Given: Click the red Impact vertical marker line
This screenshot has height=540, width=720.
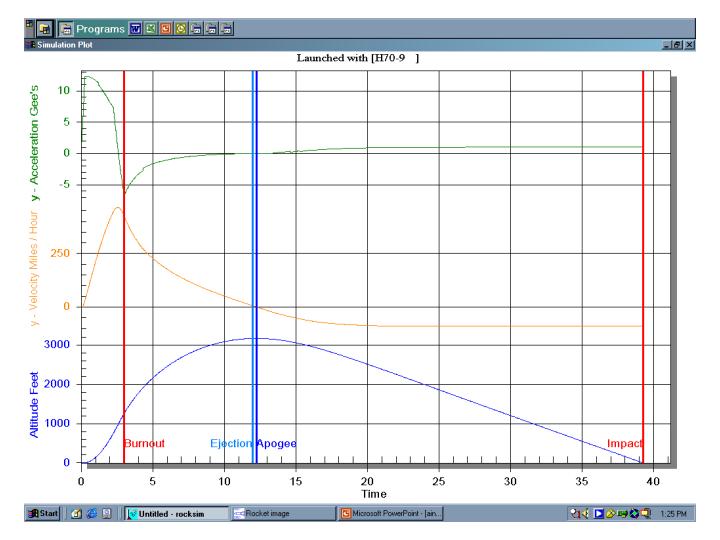Looking at the screenshot, I should [x=643, y=266].
